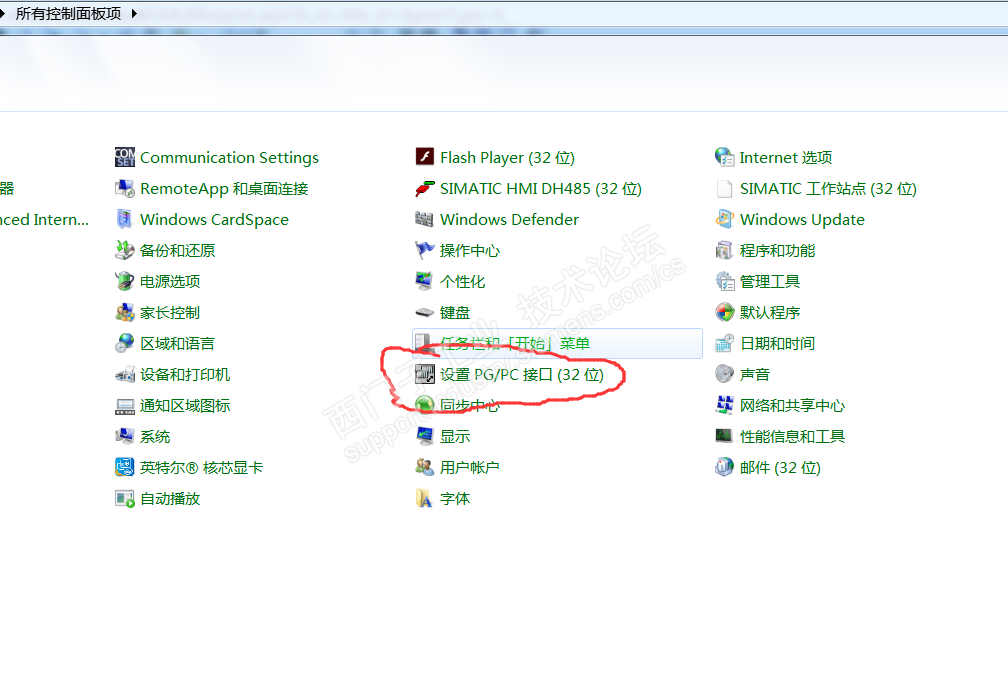Click the 日期和时间 clock icon
This screenshot has width=1008, height=687.
point(724,343)
